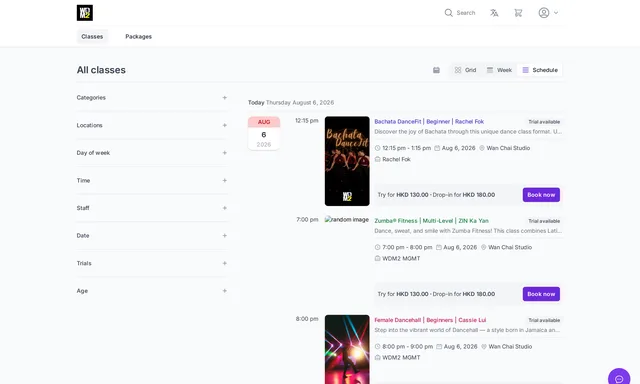Open Bachata DanceFit Beginner Rachel Fok link
Screen dimensions: 640x384
(429, 122)
